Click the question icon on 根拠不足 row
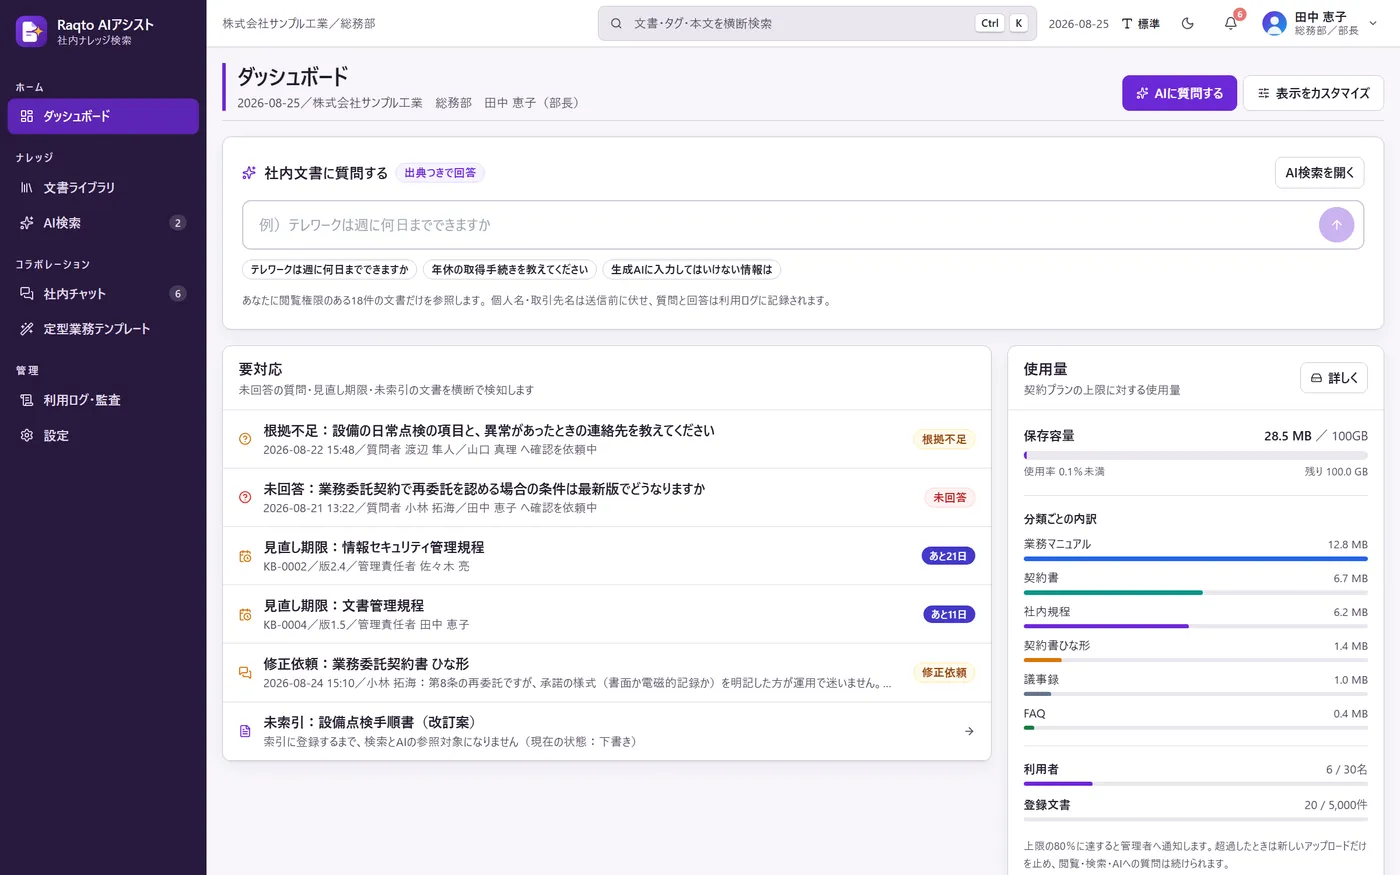This screenshot has width=1400, height=875. (245, 439)
